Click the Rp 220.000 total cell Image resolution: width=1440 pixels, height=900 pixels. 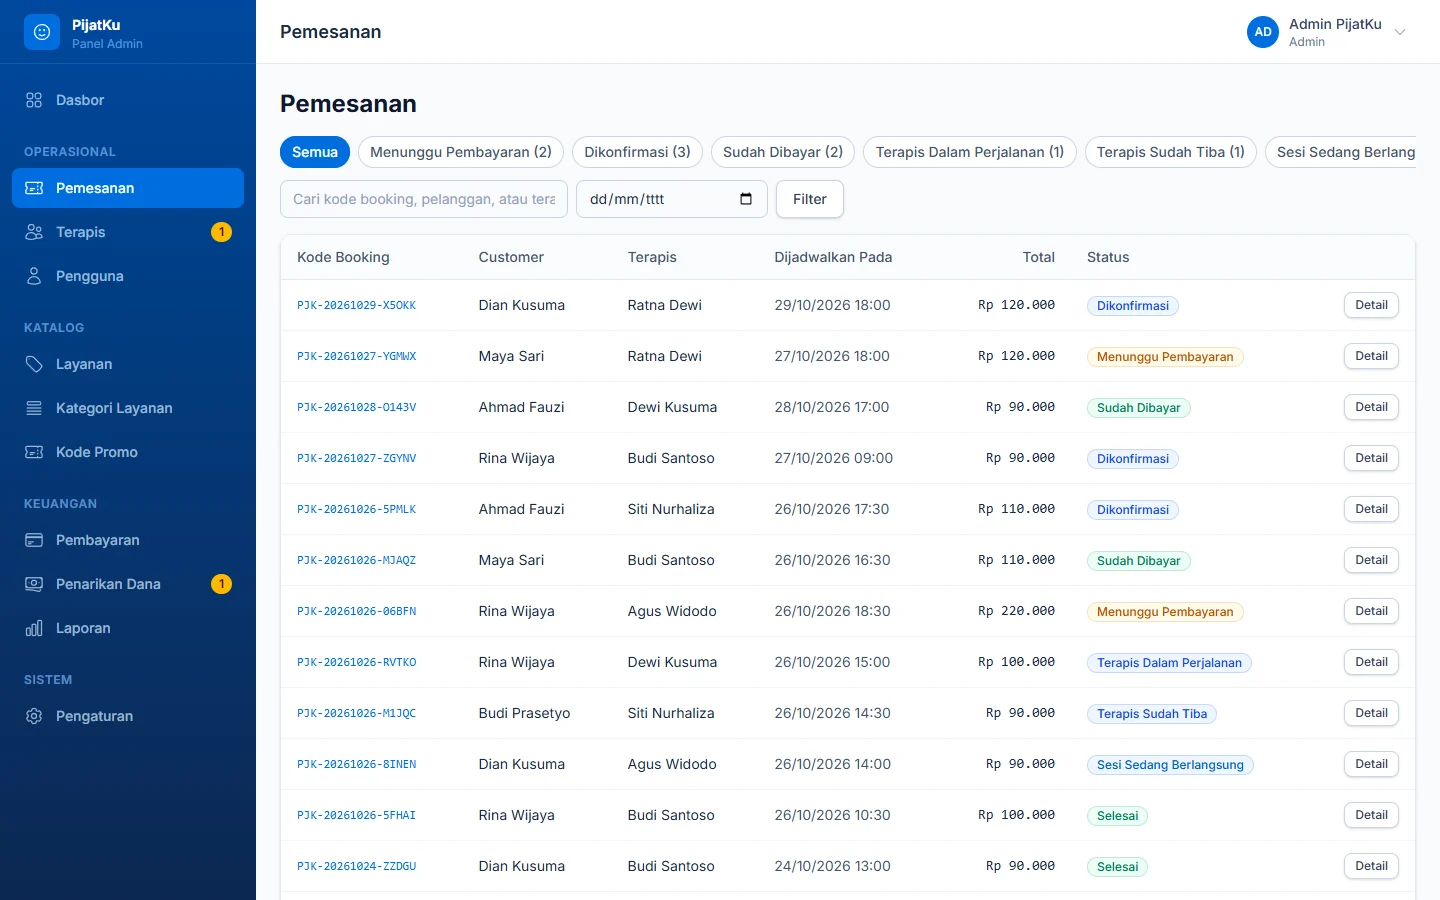click(1016, 611)
